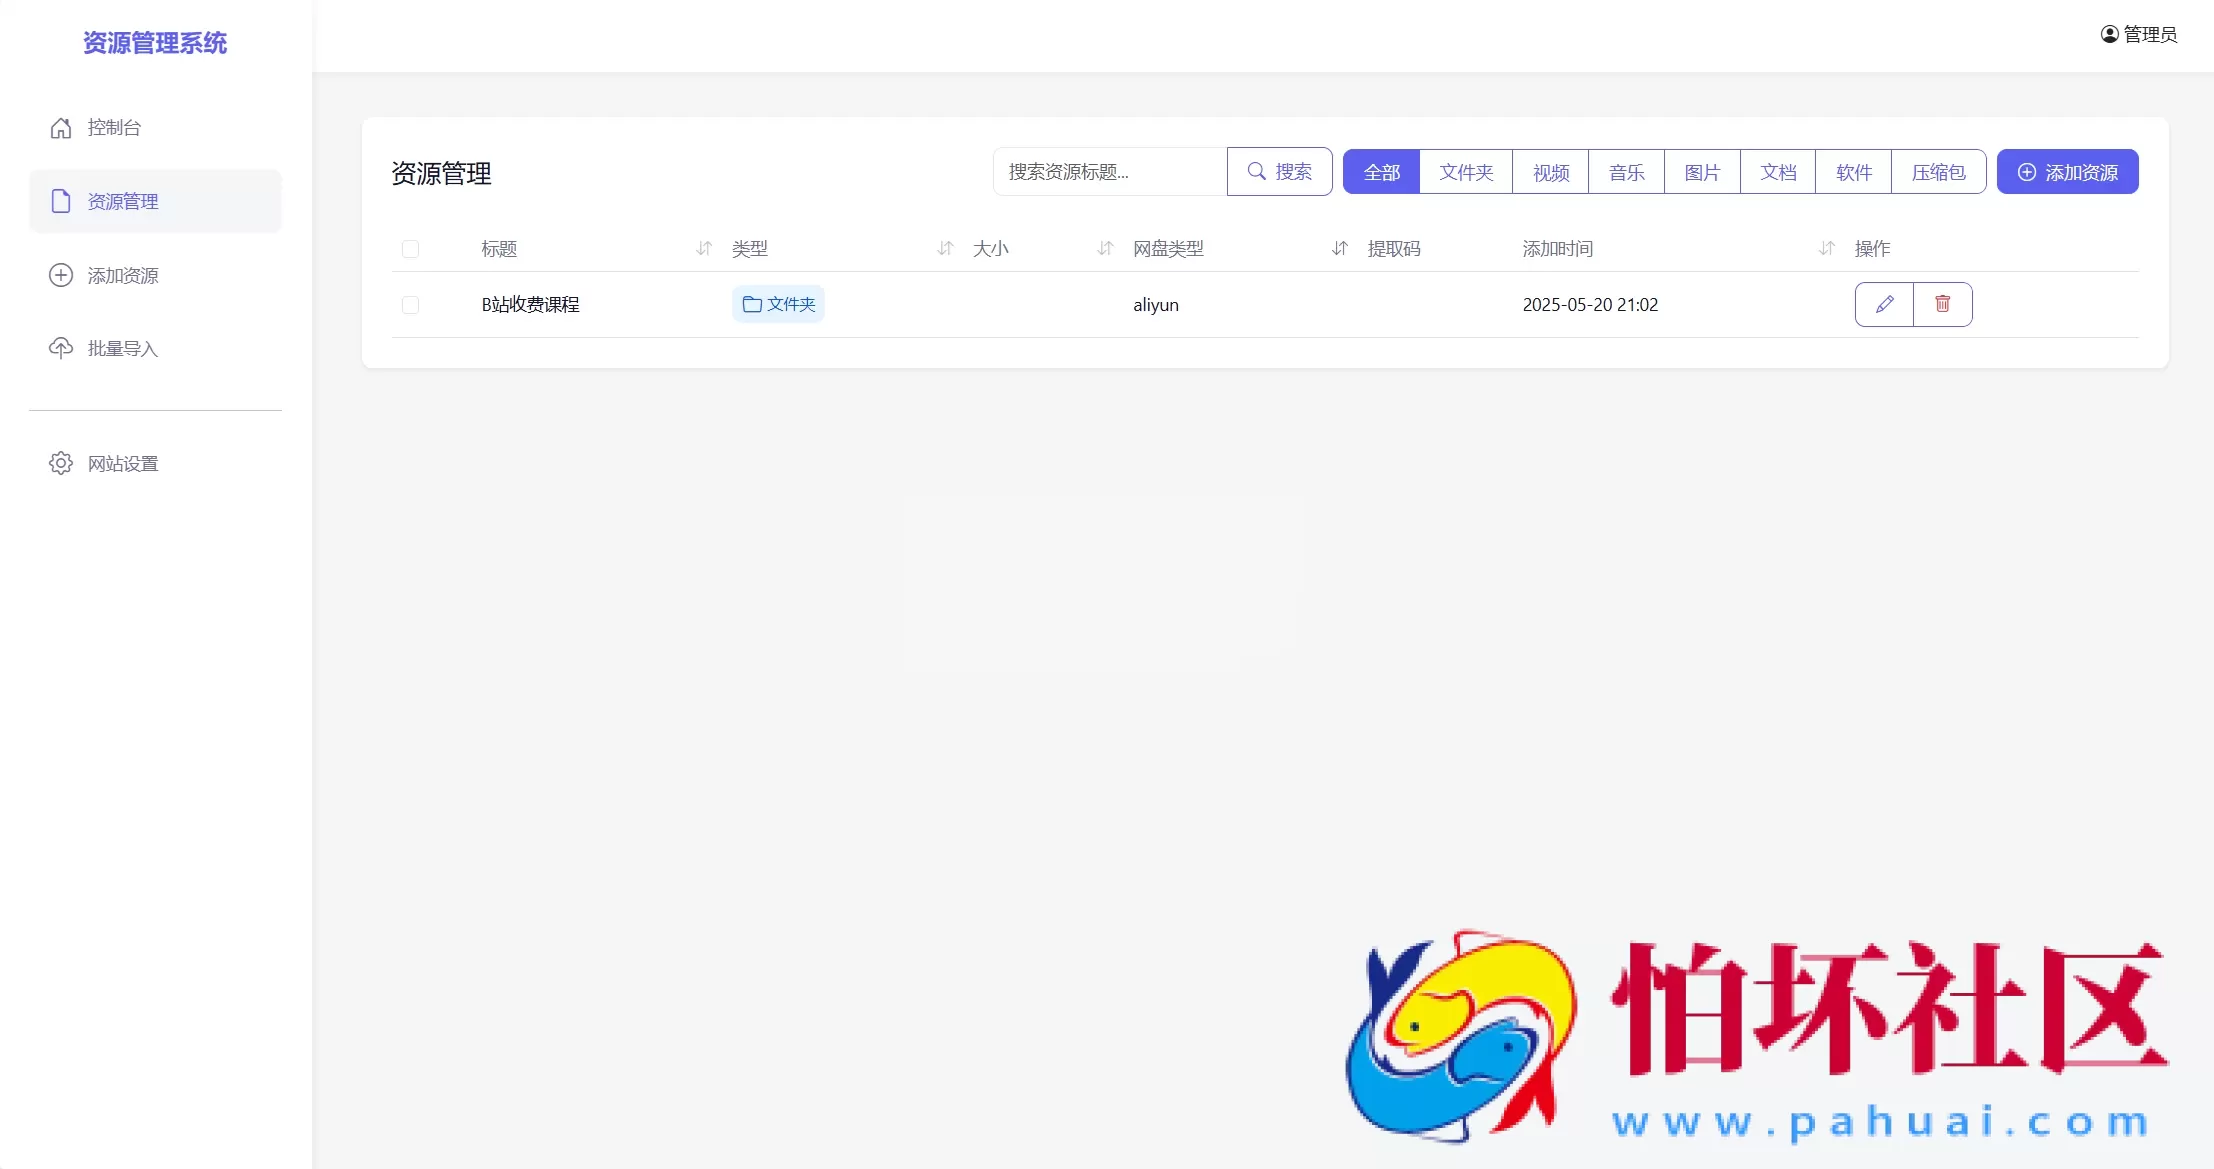Sort by 添加时间 using its sort arrows
The image size is (2214, 1169).
(1827, 249)
